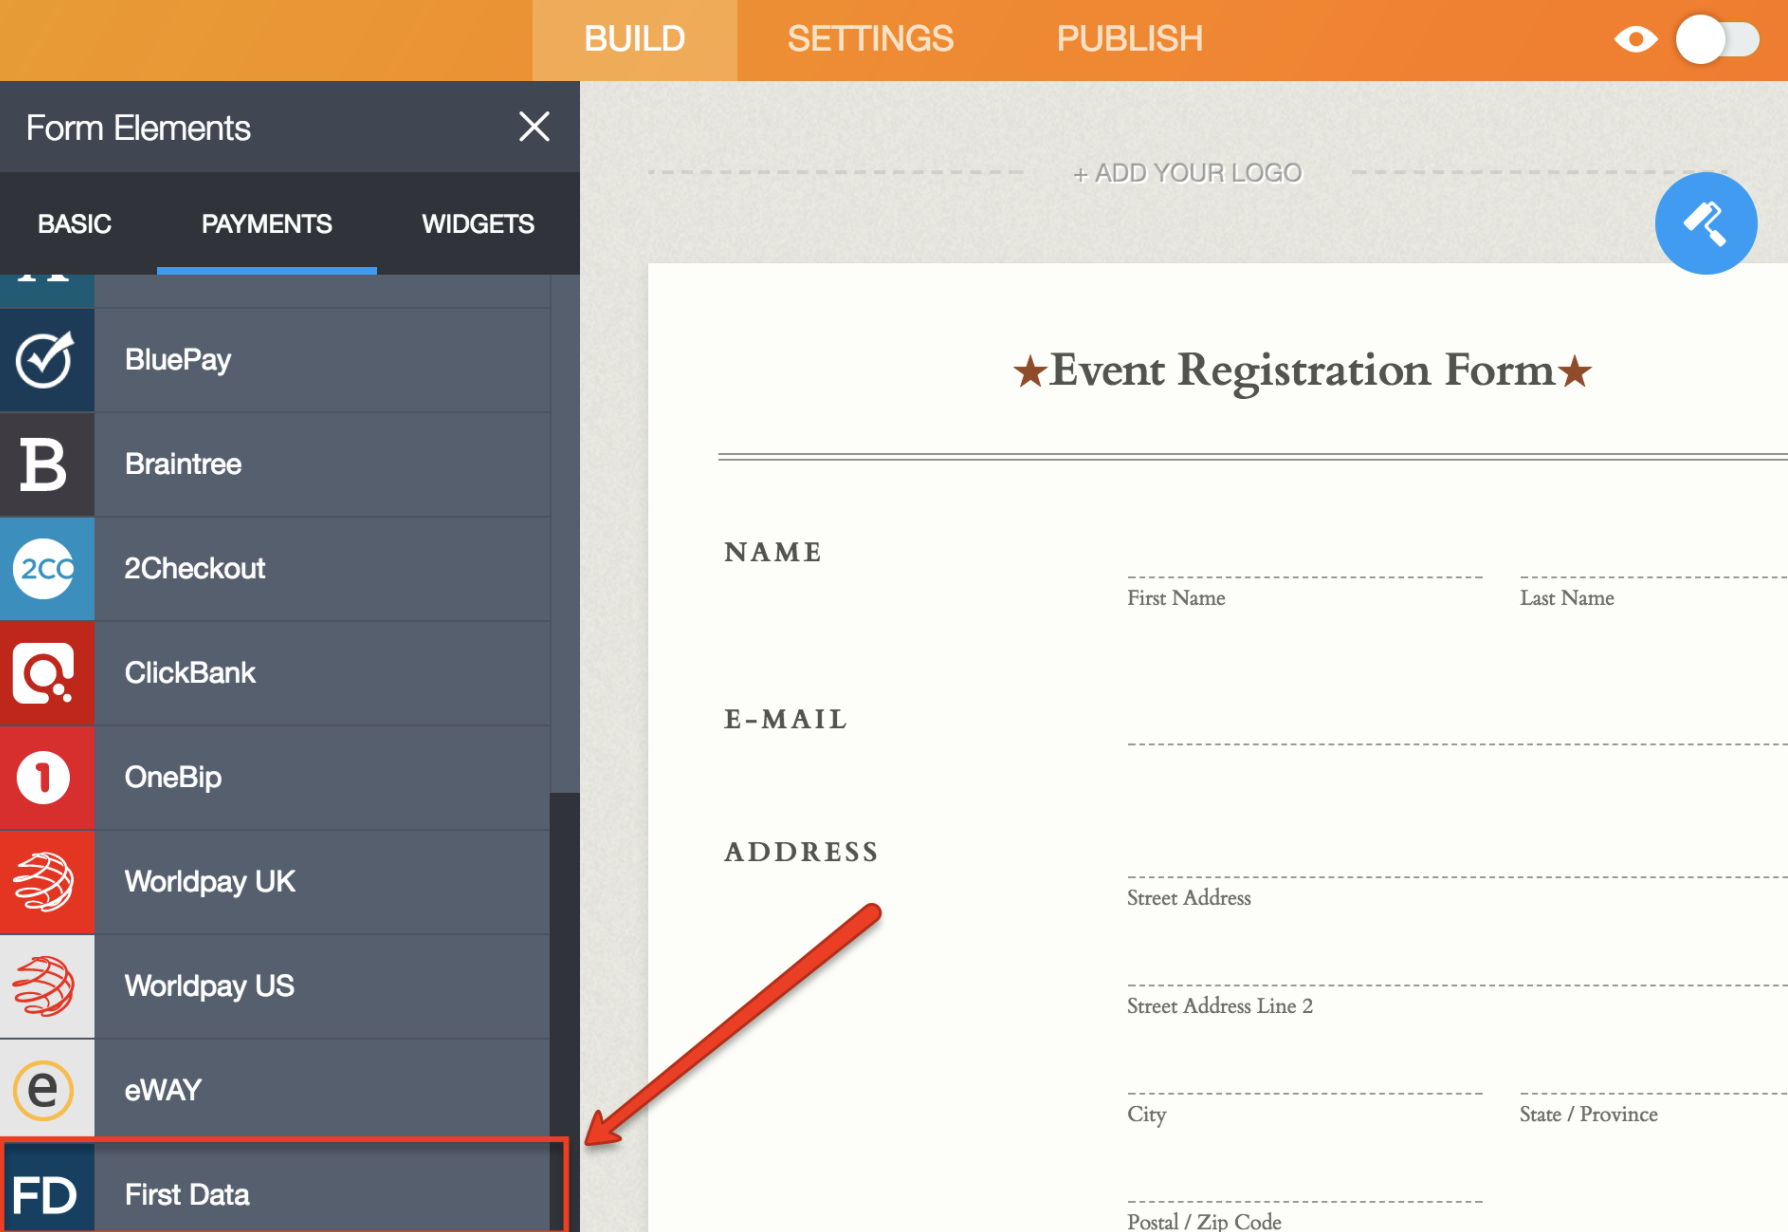Switch to the PUBLISH tab

(1130, 40)
